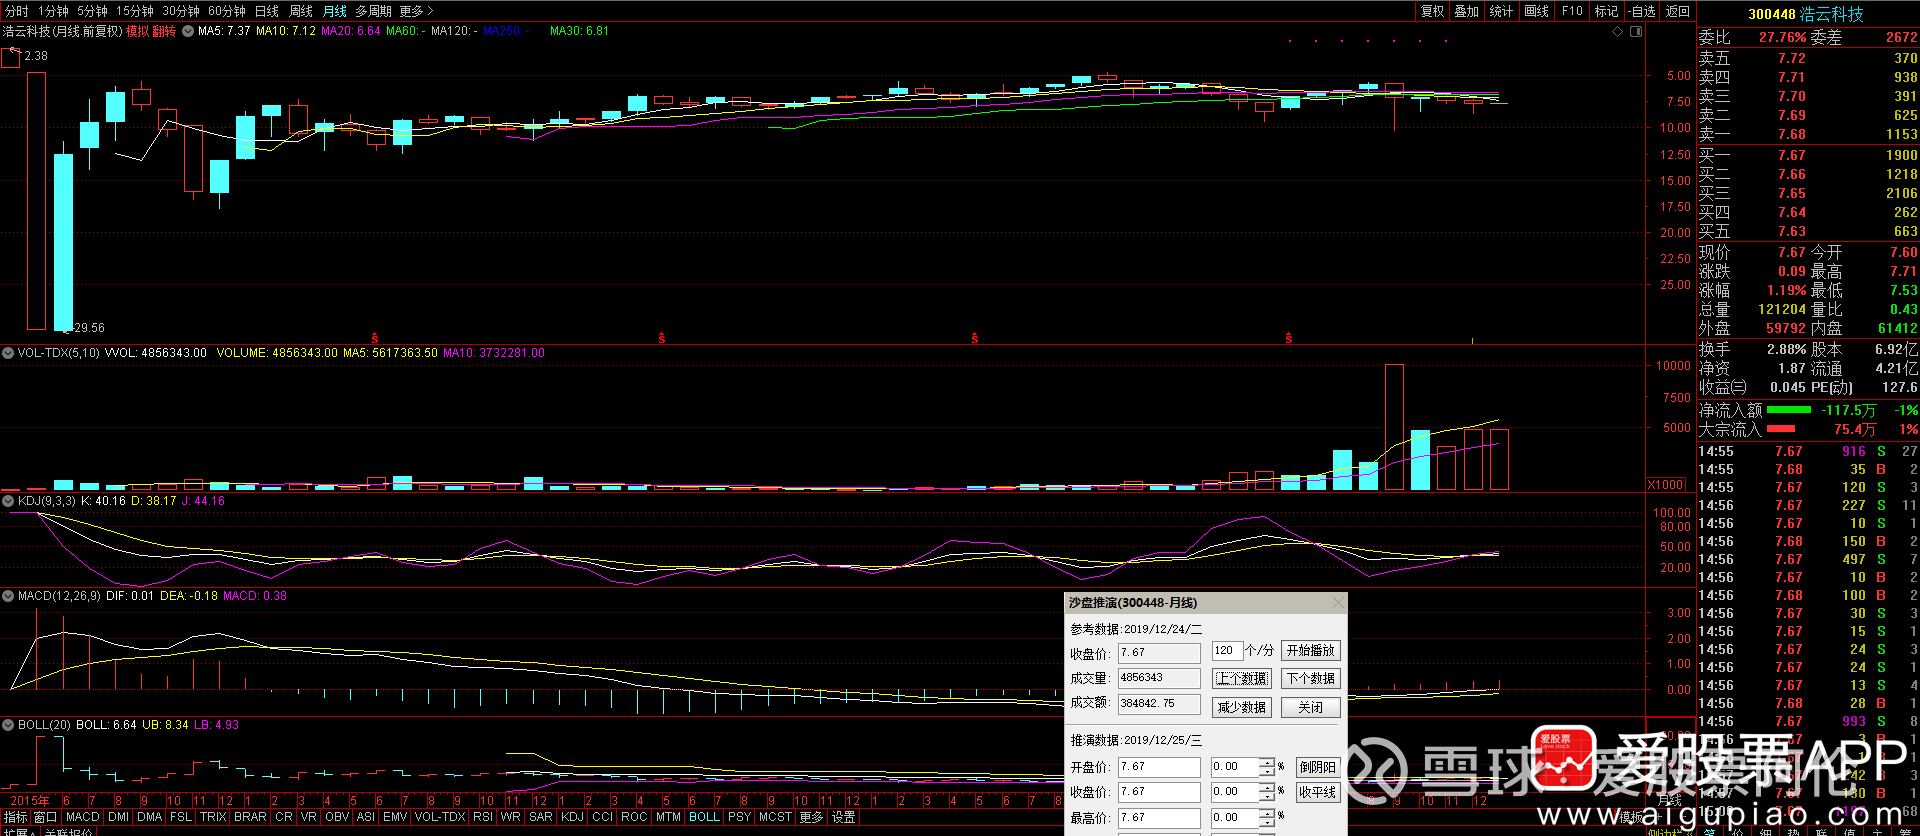The height and width of the screenshot is (836, 1920).
Task: Expand the BOLL indicator dropdown circle
Action: pos(8,725)
